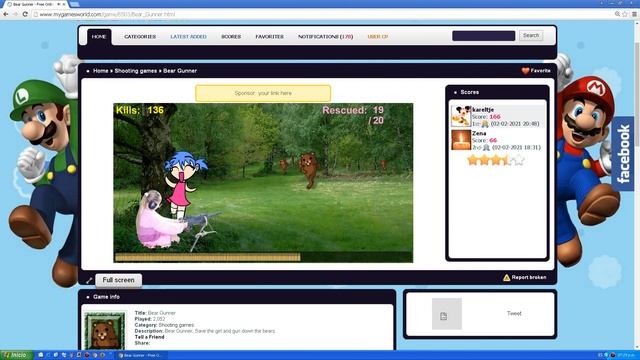The height and width of the screenshot is (360, 640).
Task: Reload the page with the refresh icon
Action: (x=25, y=14)
